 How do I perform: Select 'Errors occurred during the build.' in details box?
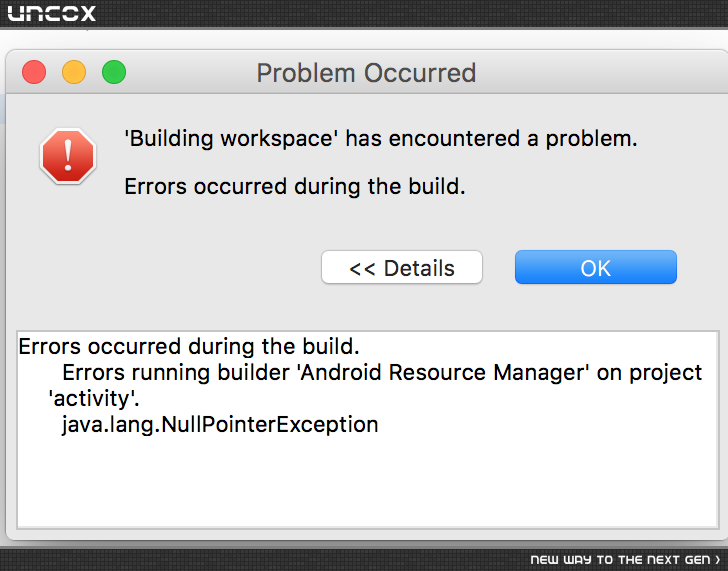[189, 347]
